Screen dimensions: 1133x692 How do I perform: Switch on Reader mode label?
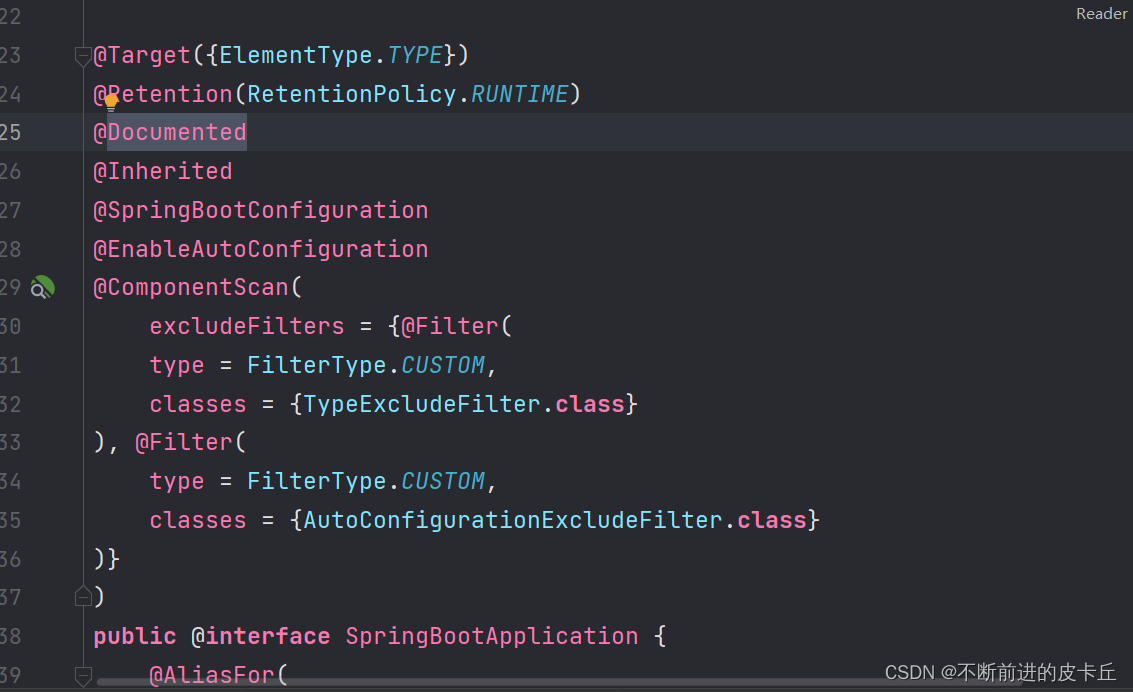click(x=1101, y=14)
